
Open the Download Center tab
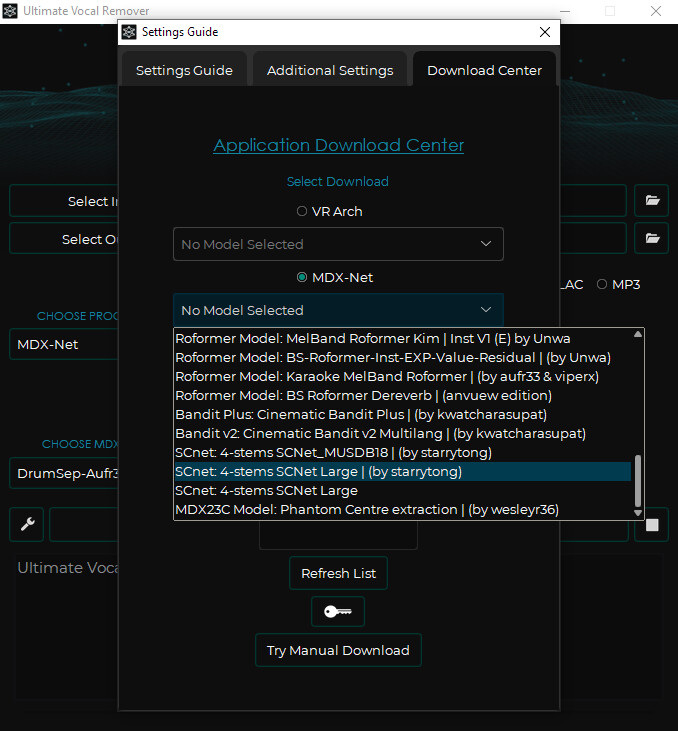(x=484, y=70)
